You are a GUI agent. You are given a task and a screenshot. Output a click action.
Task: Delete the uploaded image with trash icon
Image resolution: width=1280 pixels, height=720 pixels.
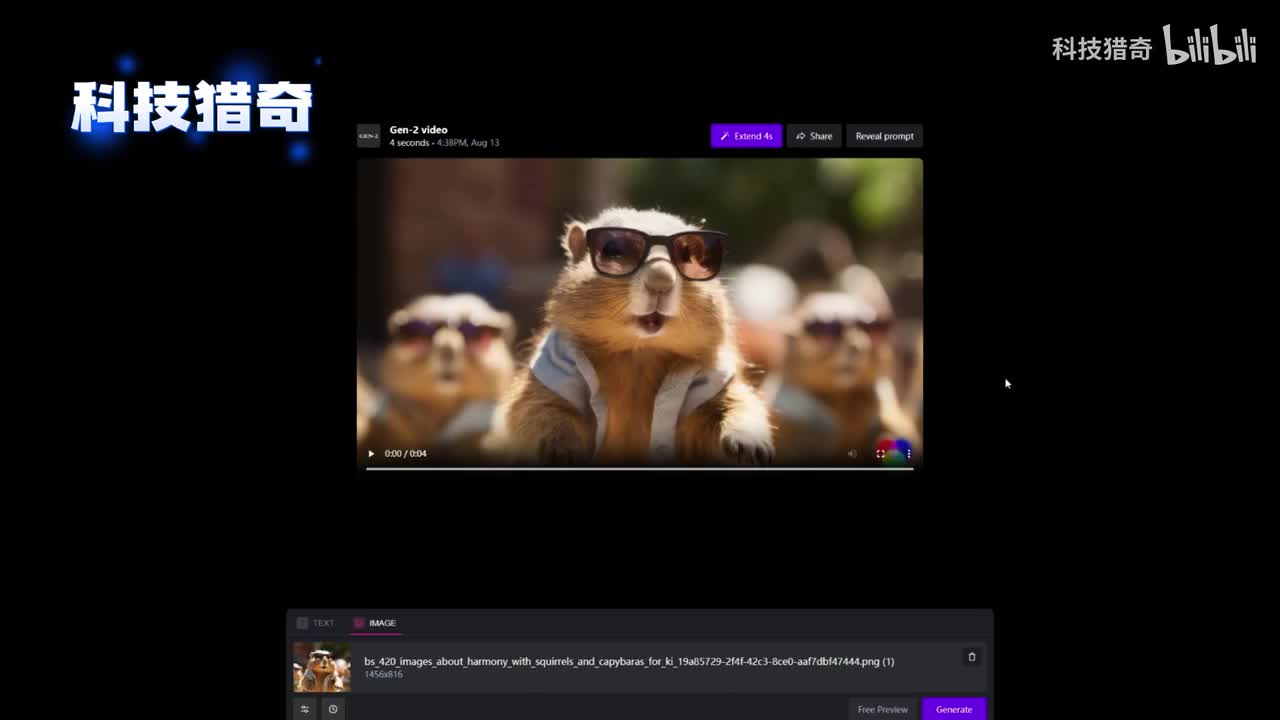click(x=971, y=657)
